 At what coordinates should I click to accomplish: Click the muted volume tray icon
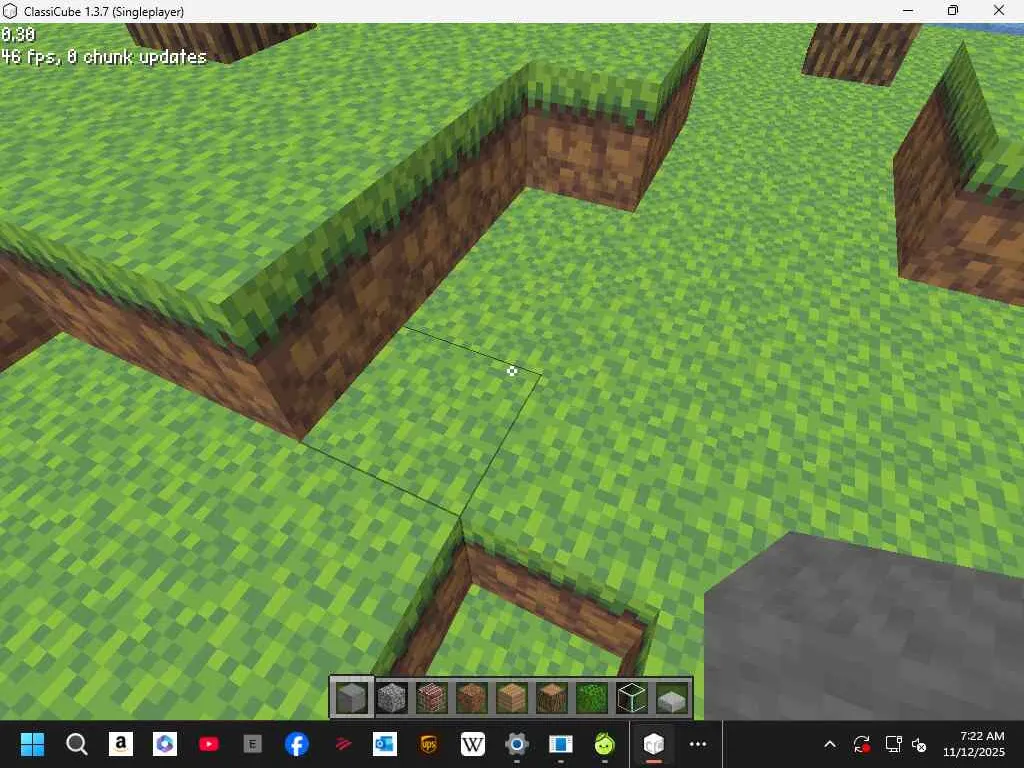tap(920, 744)
